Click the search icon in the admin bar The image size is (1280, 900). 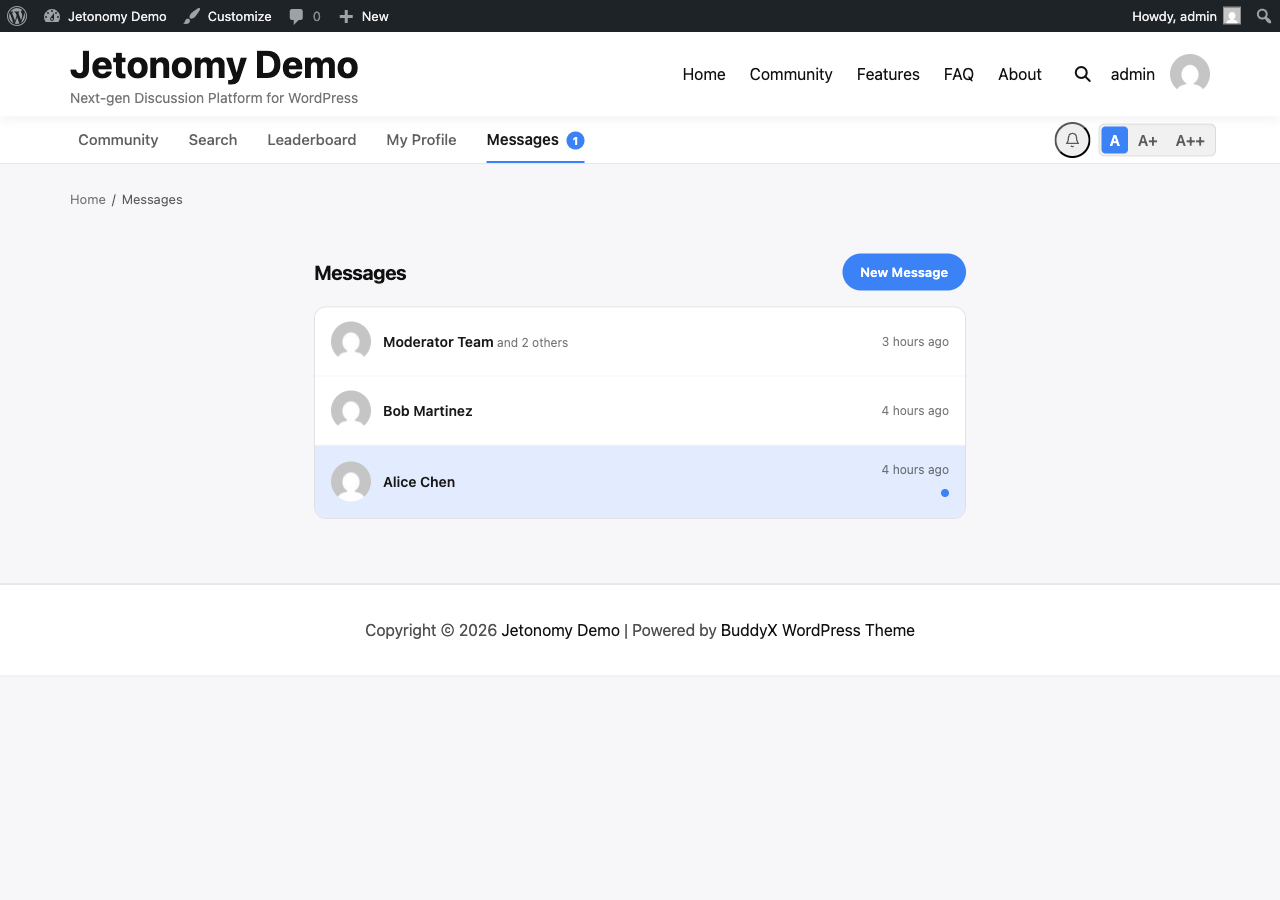tap(1262, 16)
